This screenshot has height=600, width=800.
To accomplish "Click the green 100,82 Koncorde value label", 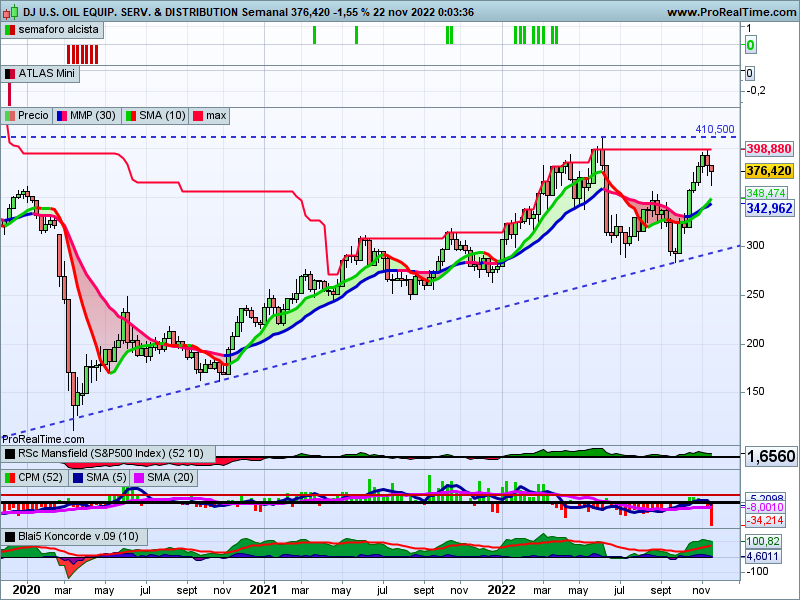I will [x=763, y=541].
